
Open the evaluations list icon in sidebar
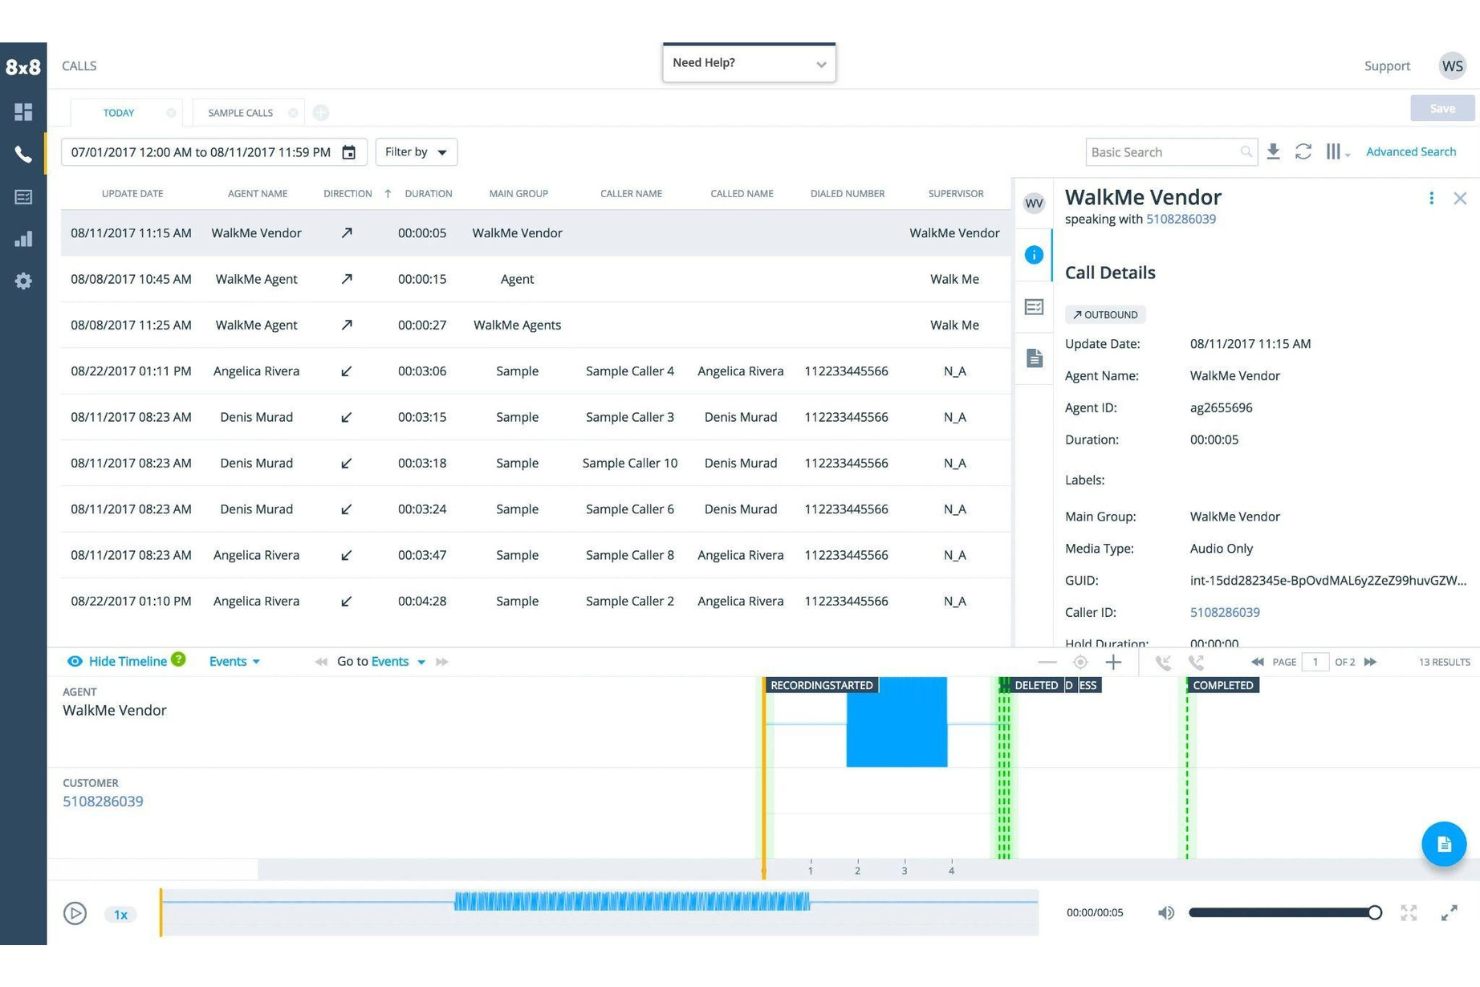pyautogui.click(x=23, y=197)
